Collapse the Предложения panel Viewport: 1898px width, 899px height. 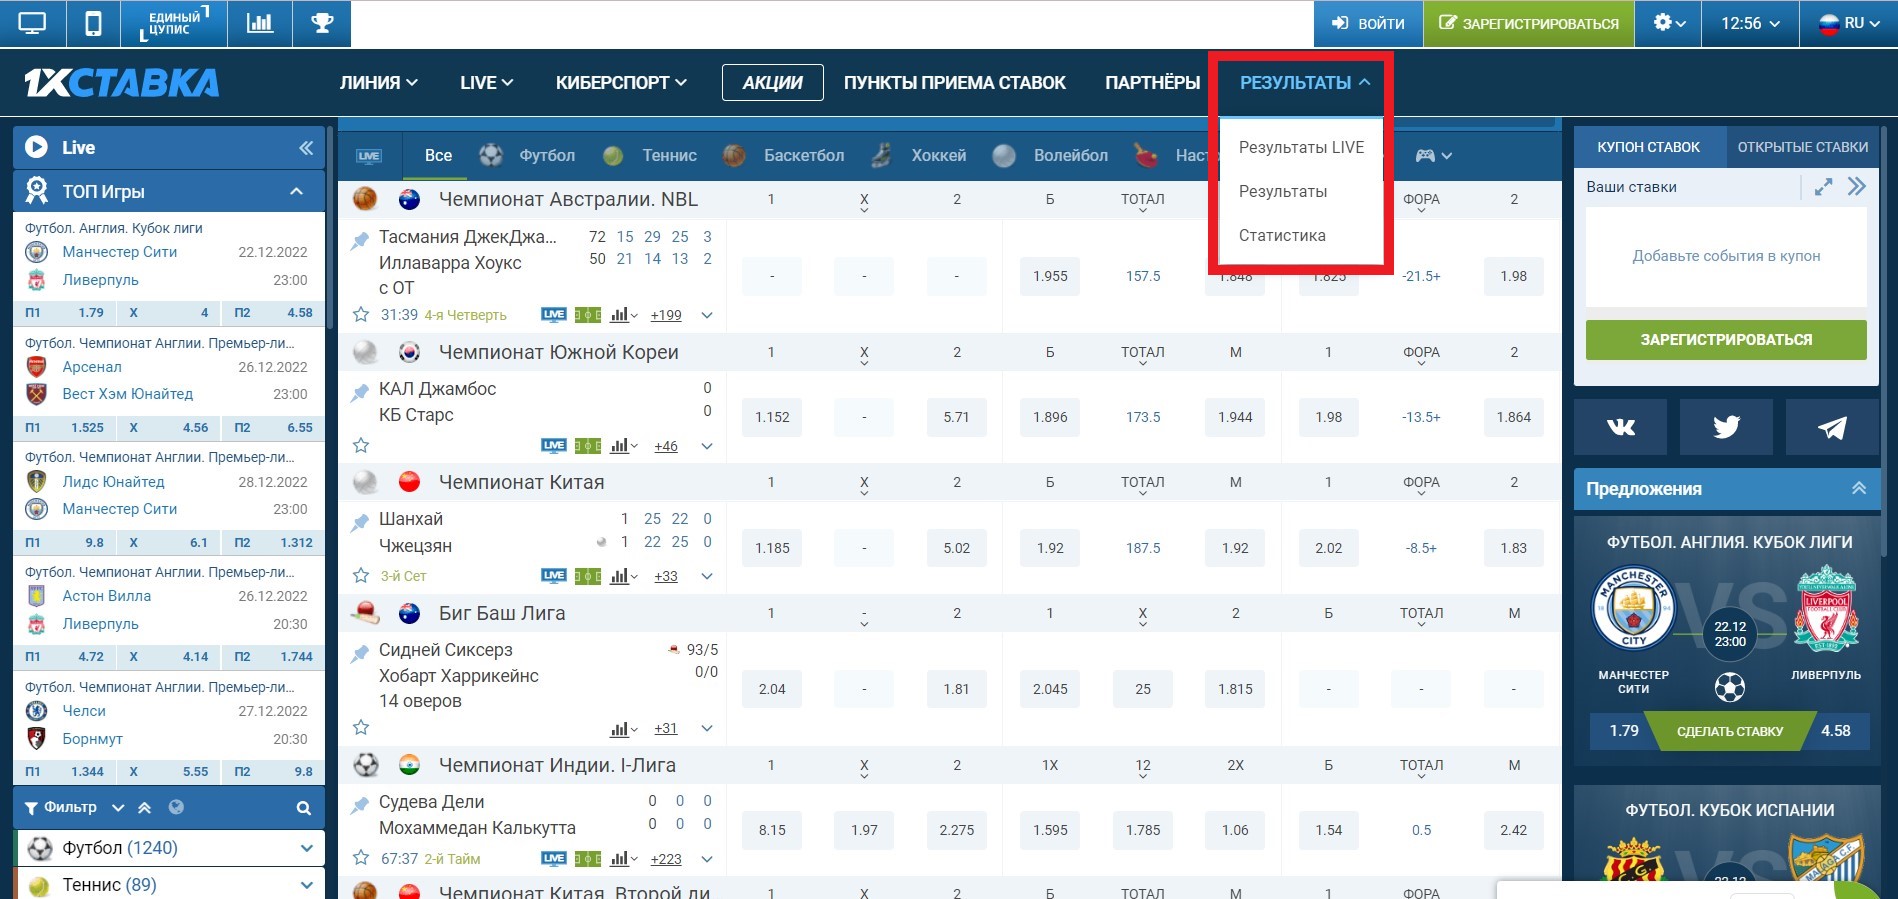1859,488
